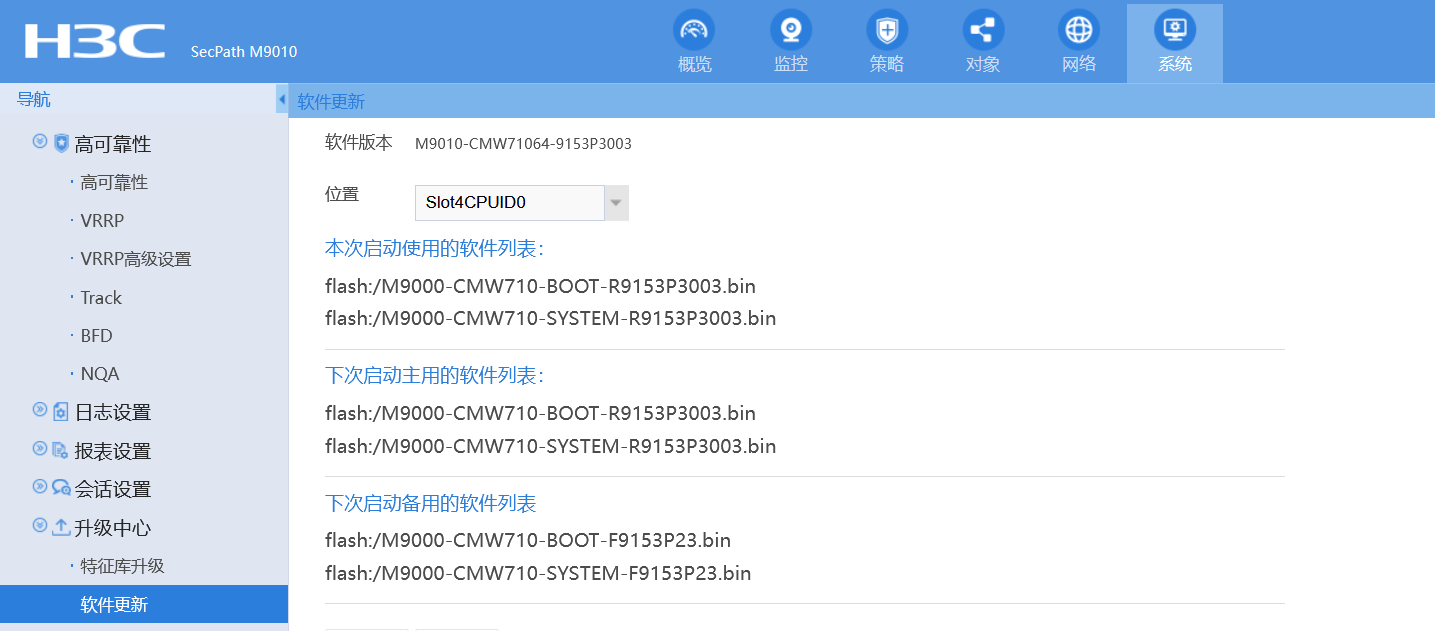Image resolution: width=1435 pixels, height=631 pixels.
Task: Switch to the 监控 tab label
Action: 790,64
